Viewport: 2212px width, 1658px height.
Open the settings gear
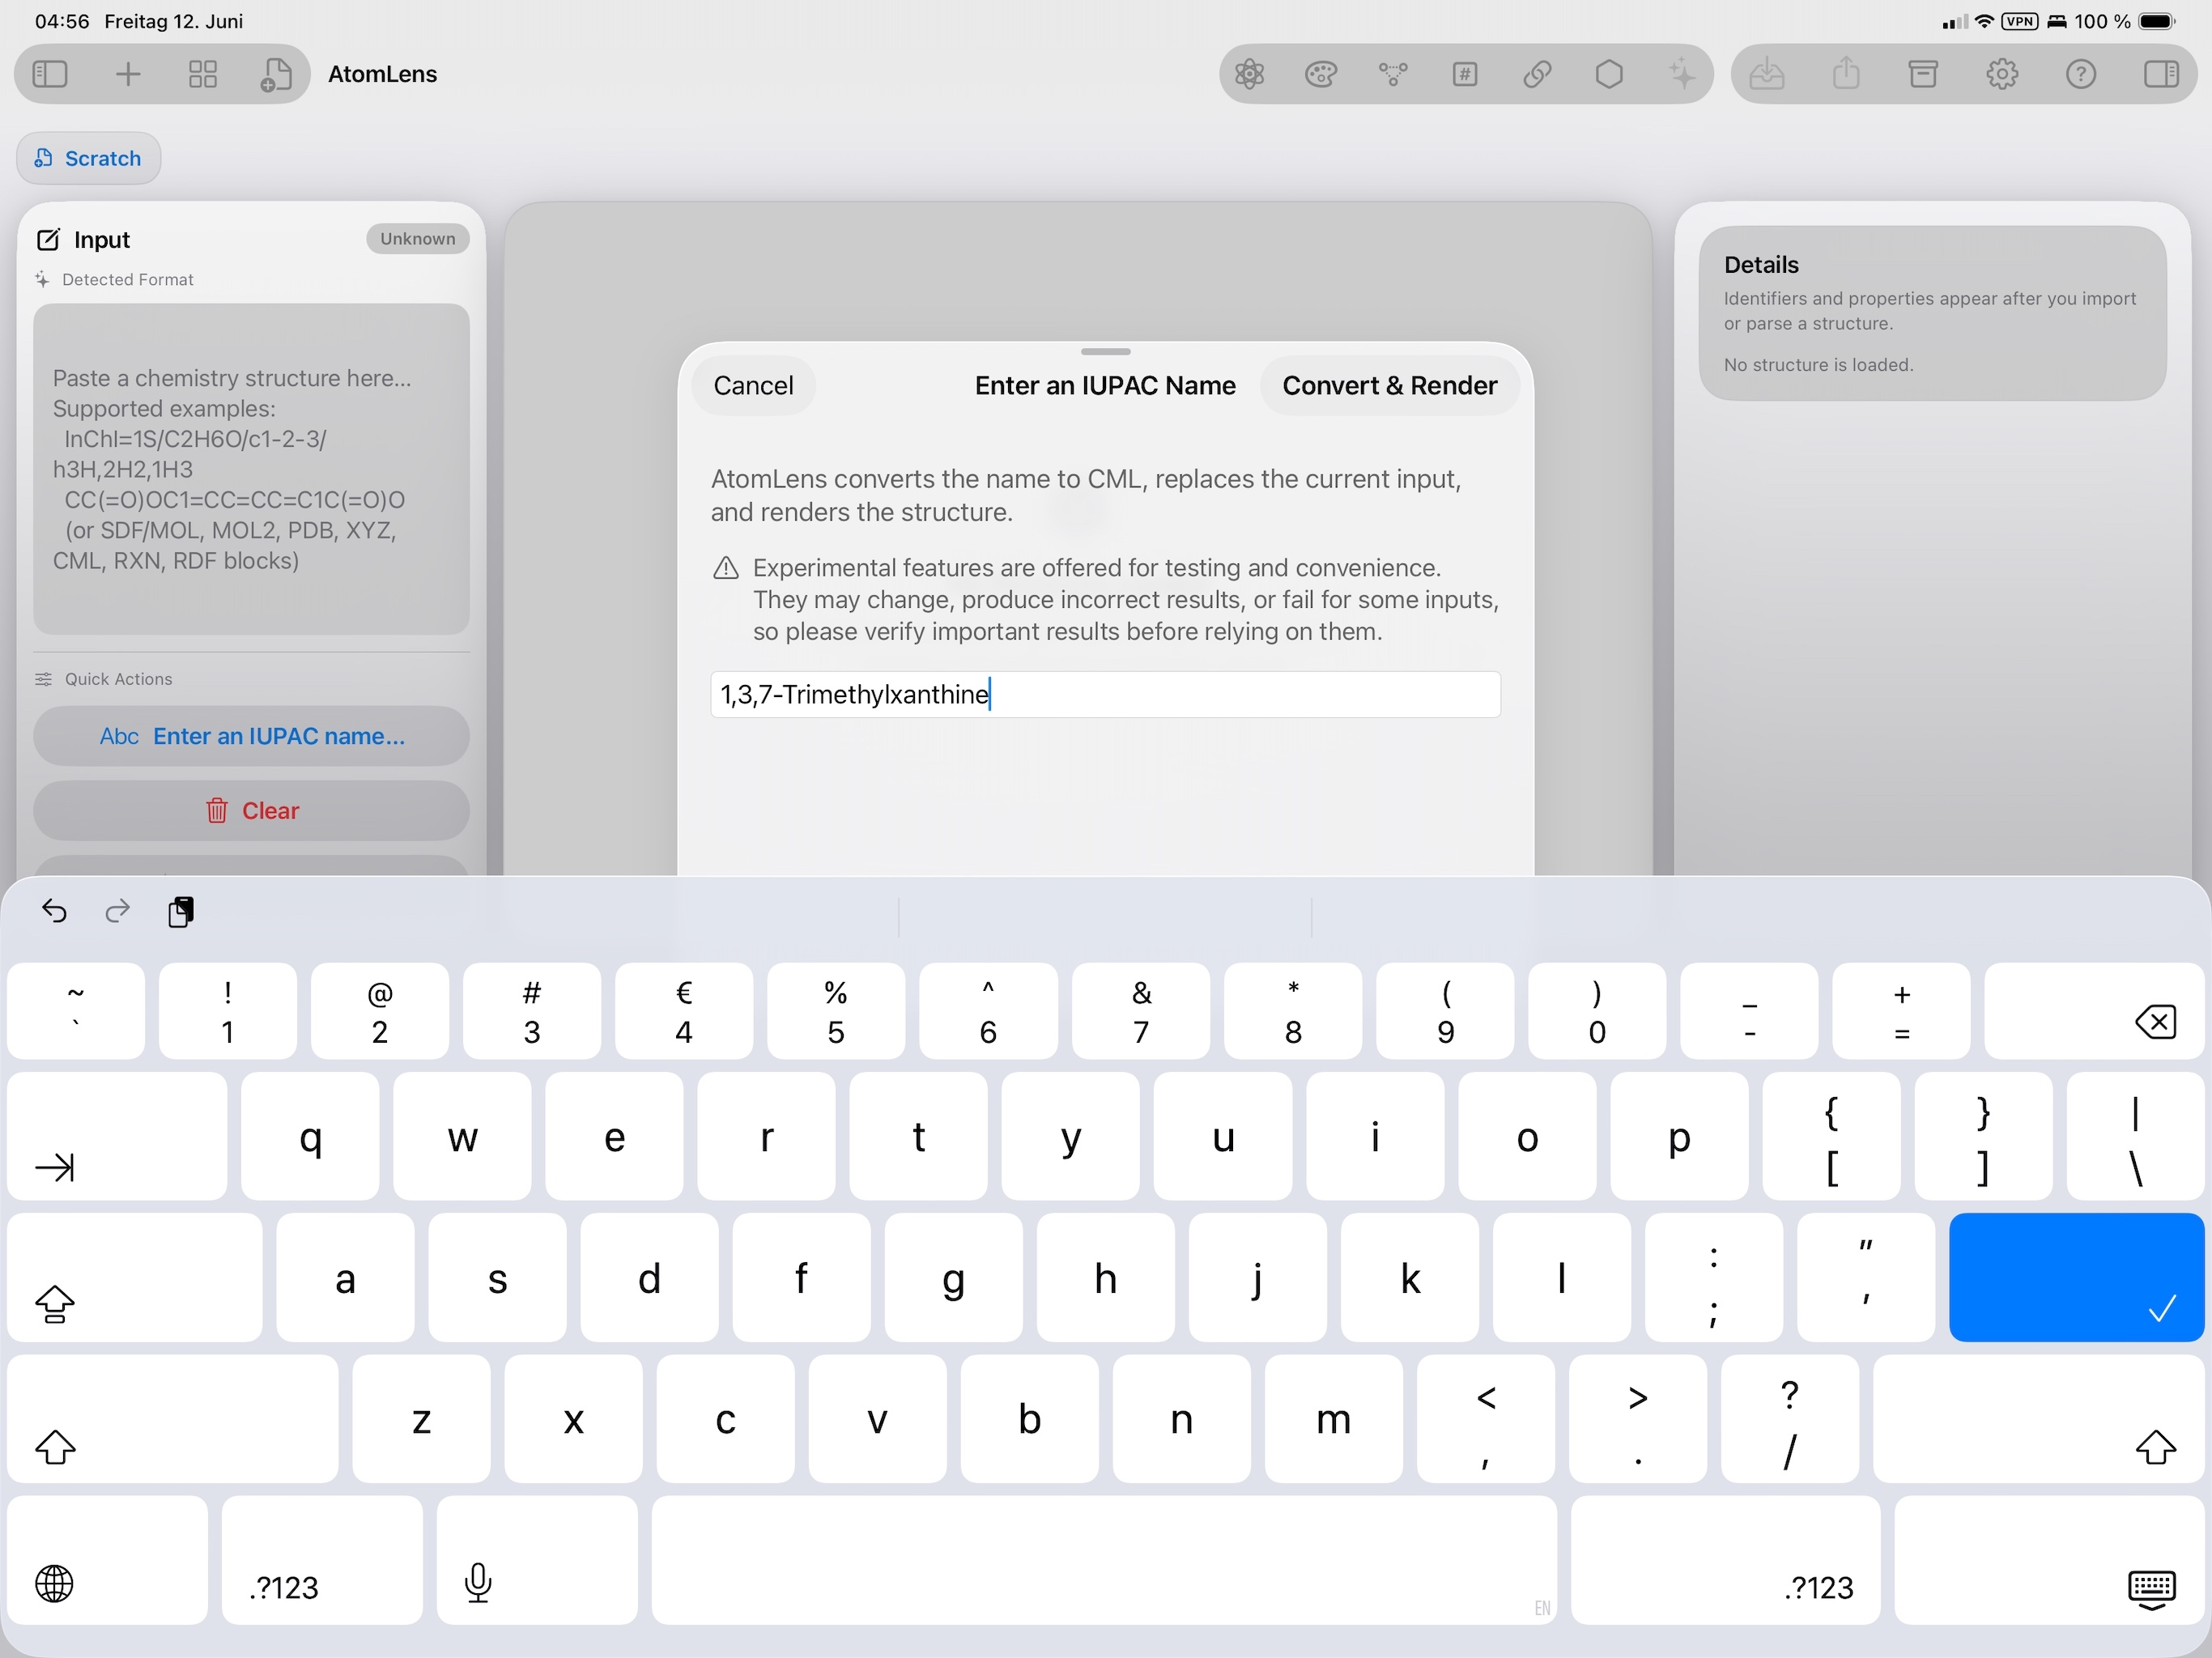pyautogui.click(x=2002, y=74)
